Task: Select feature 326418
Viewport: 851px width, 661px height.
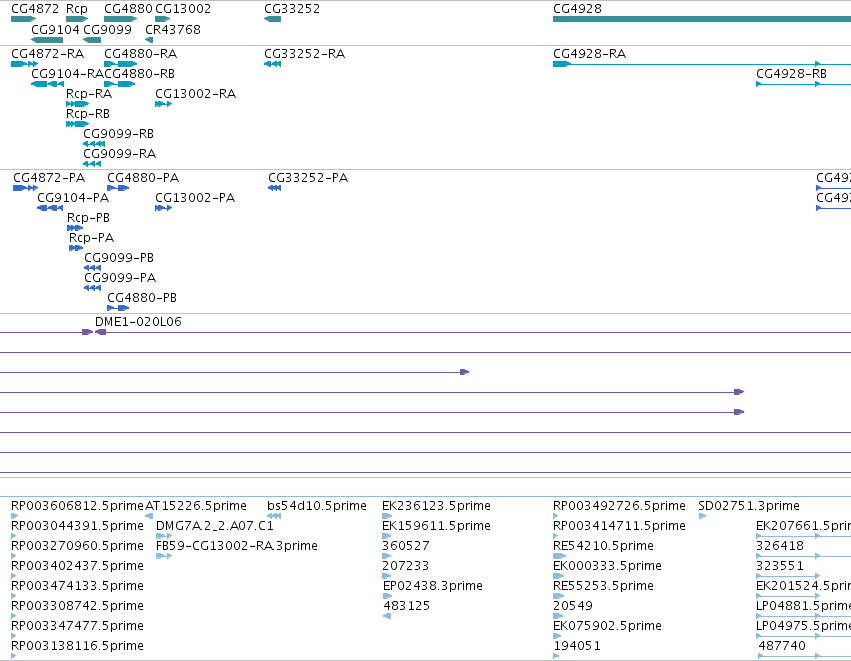Action: click(x=780, y=546)
